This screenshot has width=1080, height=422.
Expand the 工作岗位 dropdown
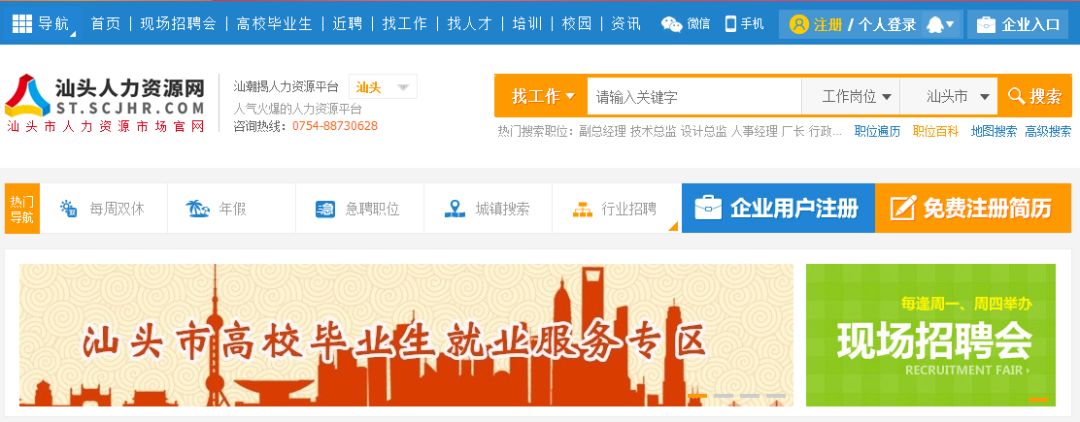851,96
